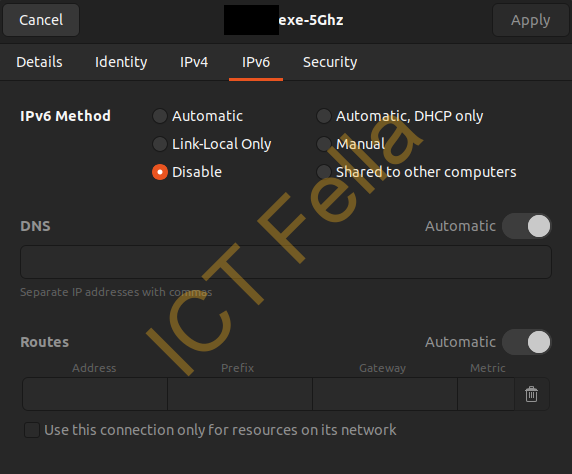The image size is (572, 474).
Task: Click the route Address field
Action: click(95, 394)
